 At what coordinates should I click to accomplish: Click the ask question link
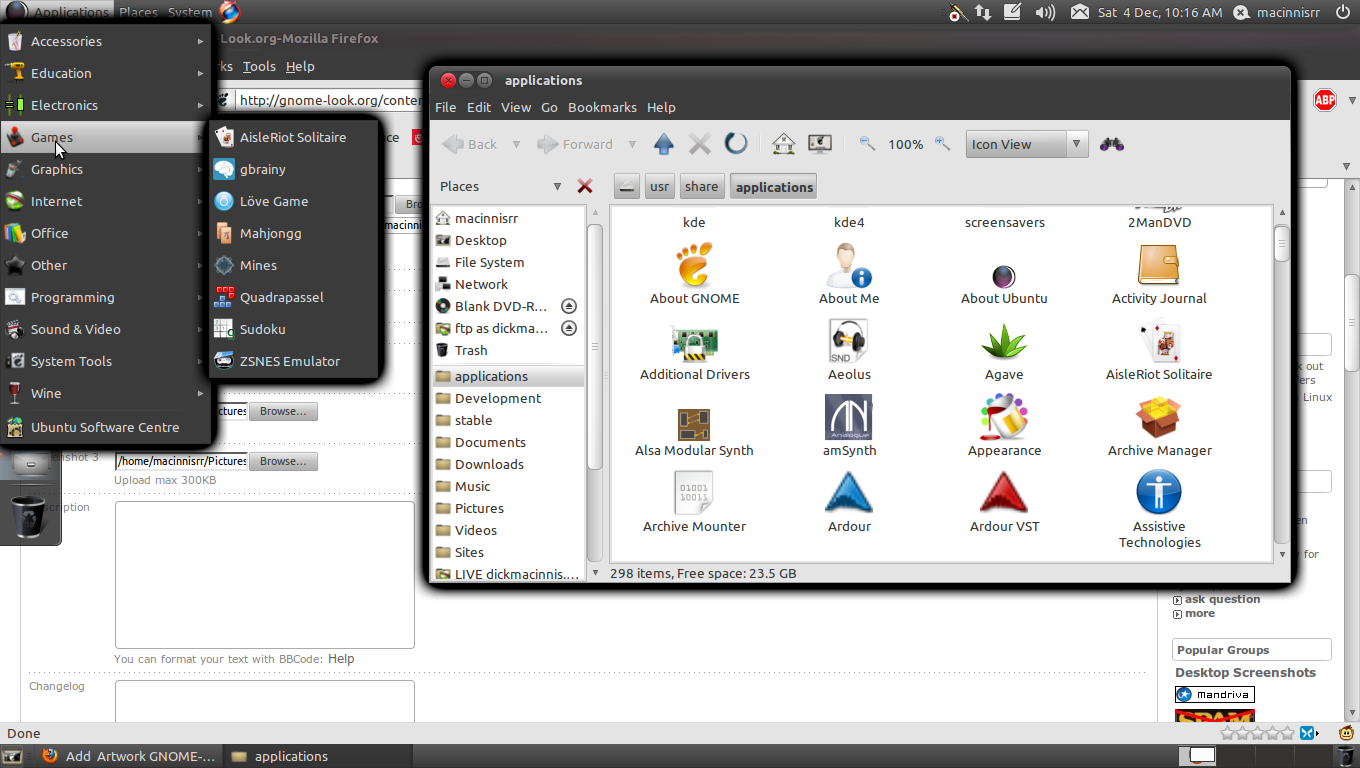tap(1222, 599)
